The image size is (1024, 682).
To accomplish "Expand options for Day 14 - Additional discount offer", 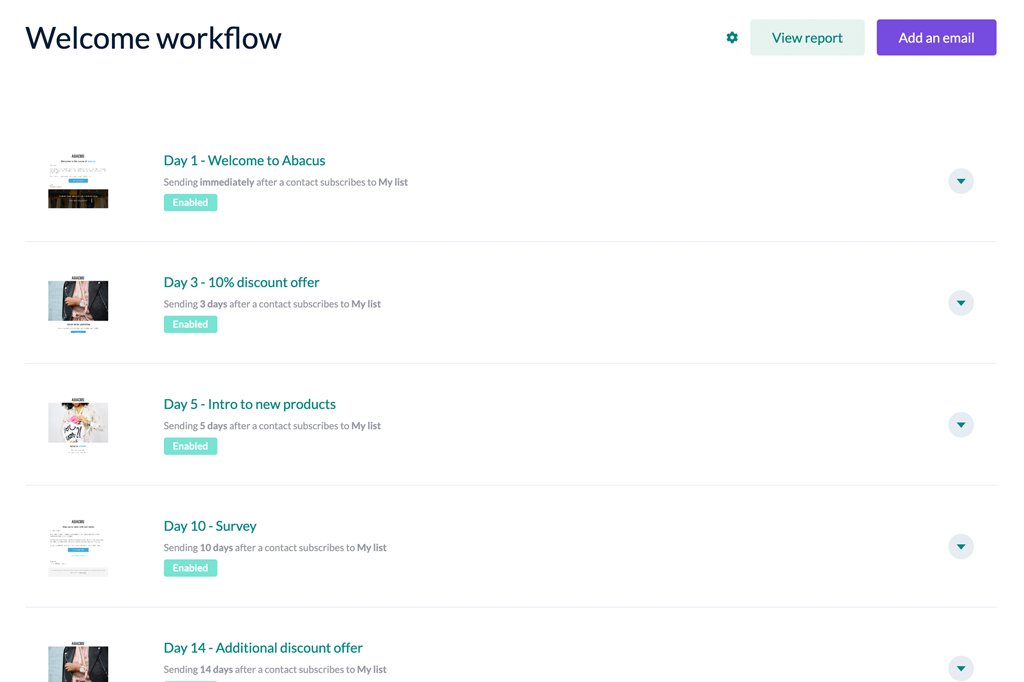I will click(x=960, y=668).
